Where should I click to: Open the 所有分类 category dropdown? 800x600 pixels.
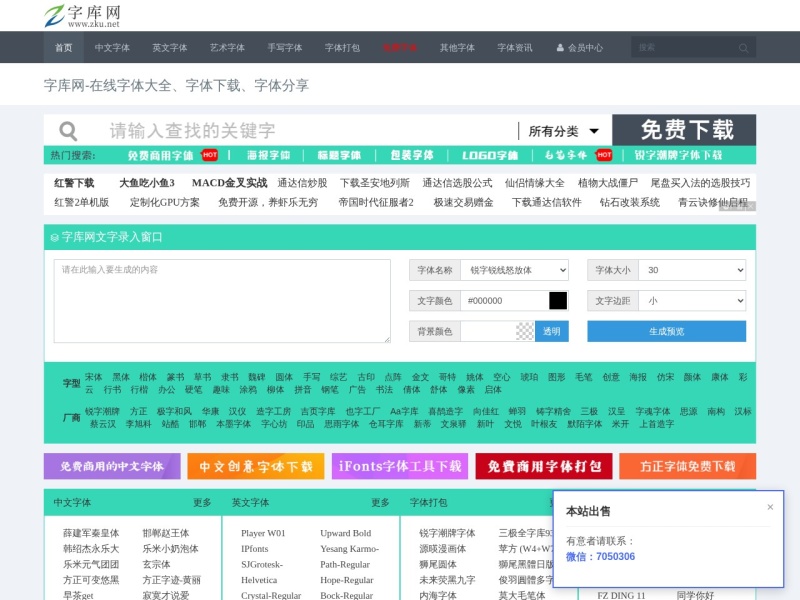(x=563, y=131)
